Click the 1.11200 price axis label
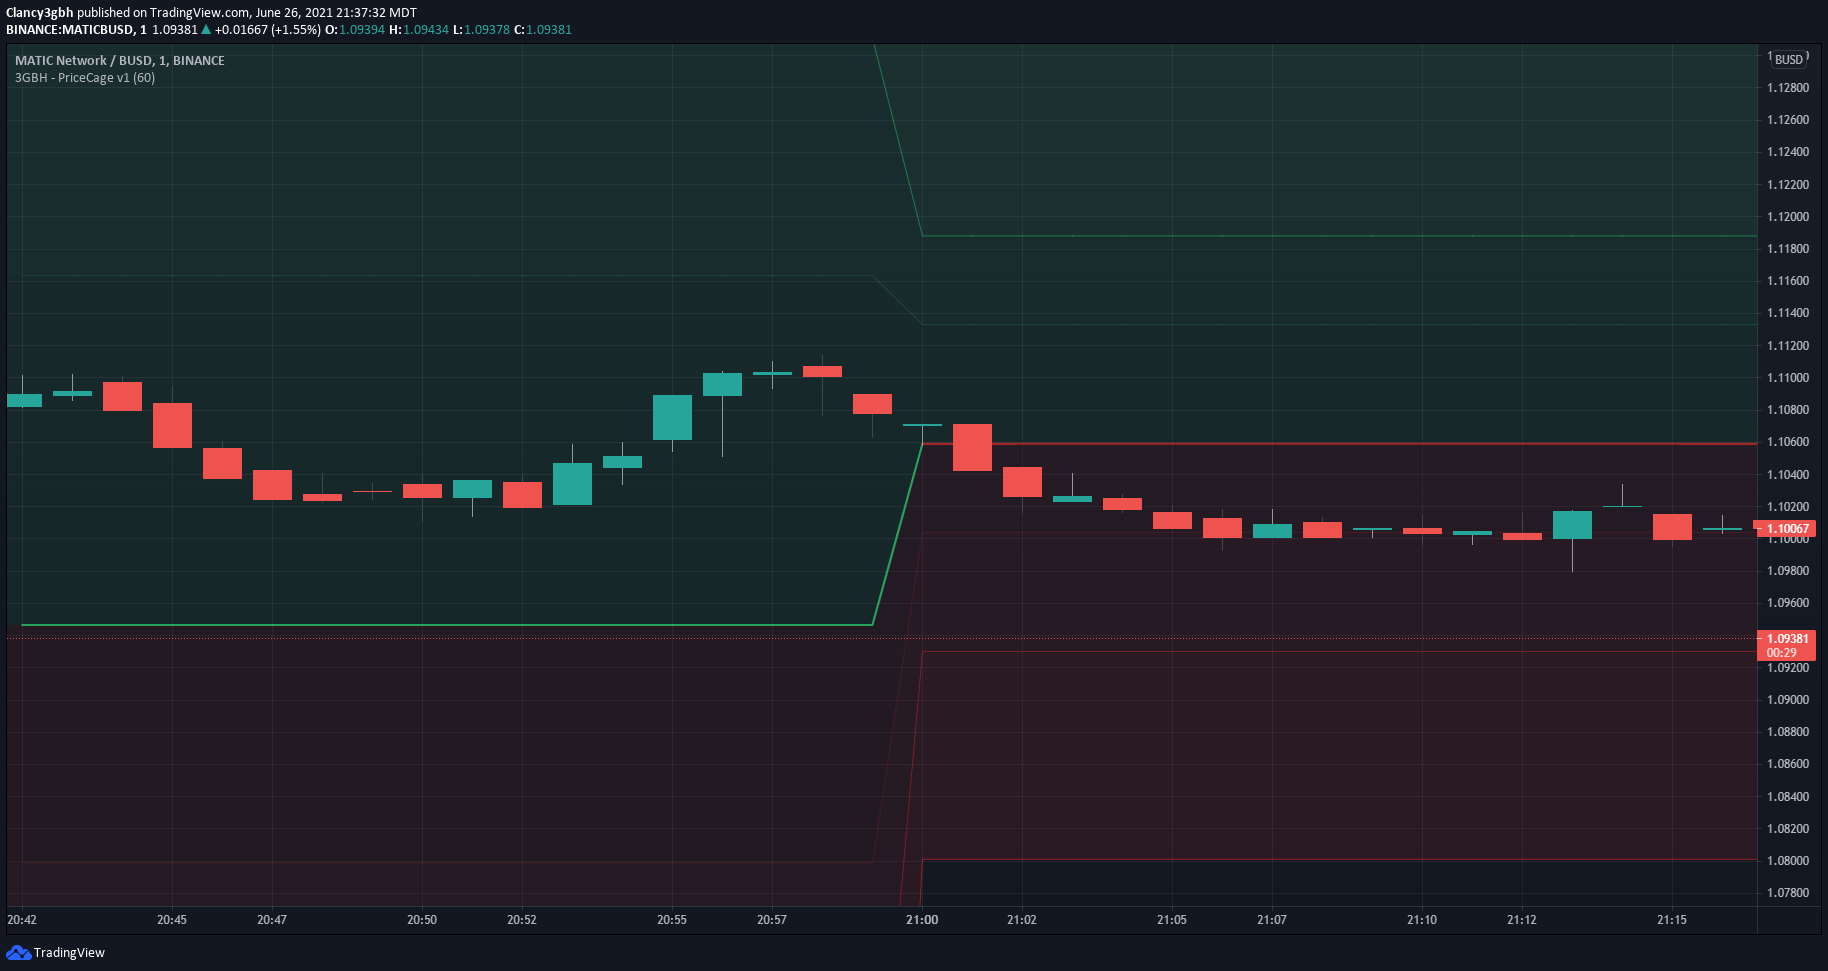The width and height of the screenshot is (1828, 971). (1788, 346)
